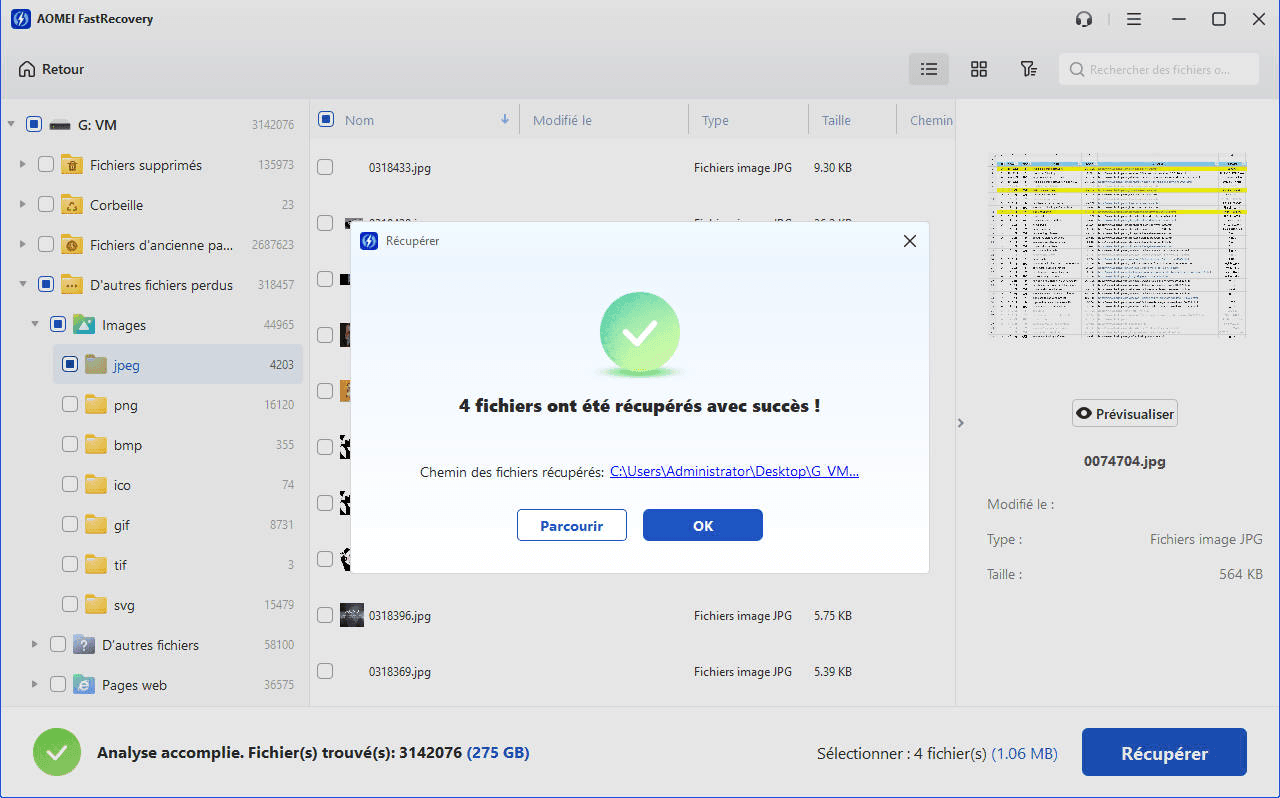Check the box for 0318433.jpg
Screen dimensions: 1280x798
coord(325,168)
